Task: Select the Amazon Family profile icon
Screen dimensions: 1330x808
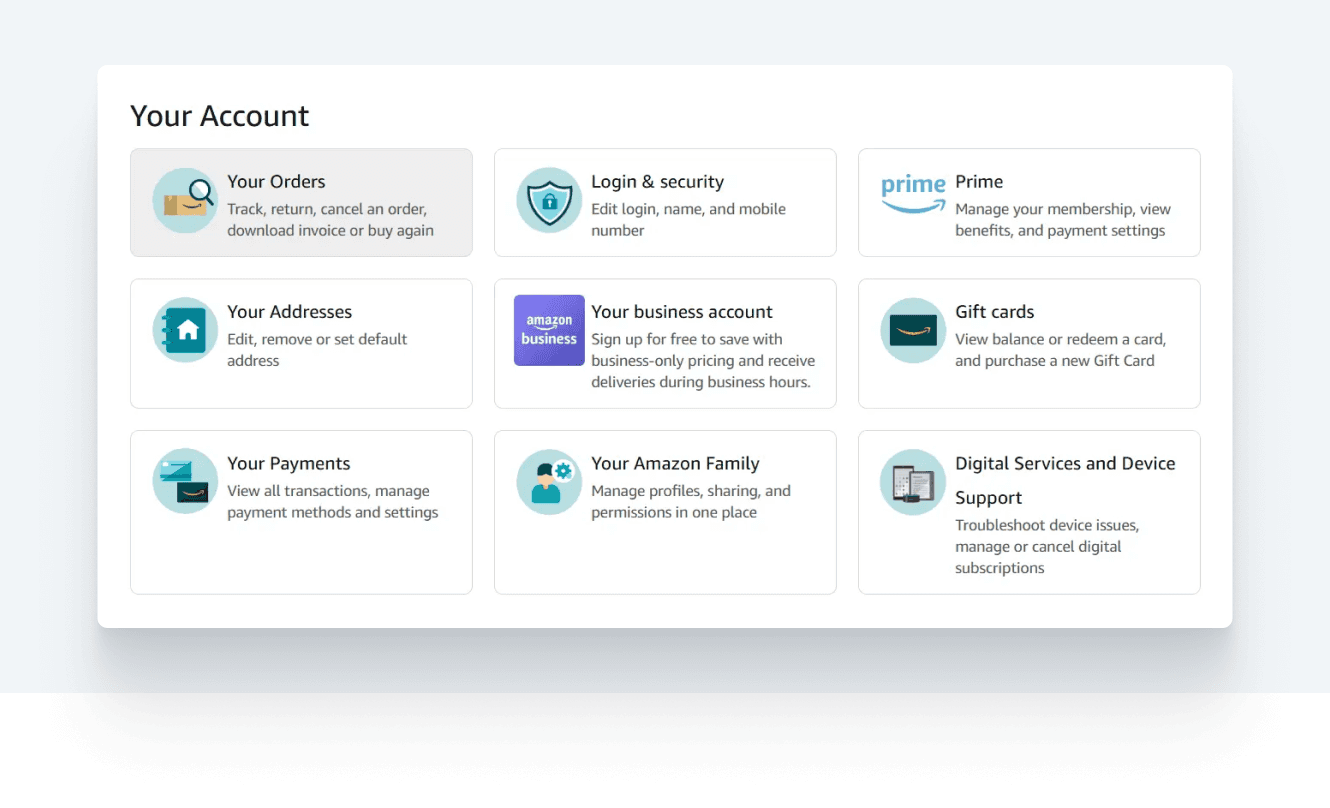Action: pyautogui.click(x=549, y=481)
